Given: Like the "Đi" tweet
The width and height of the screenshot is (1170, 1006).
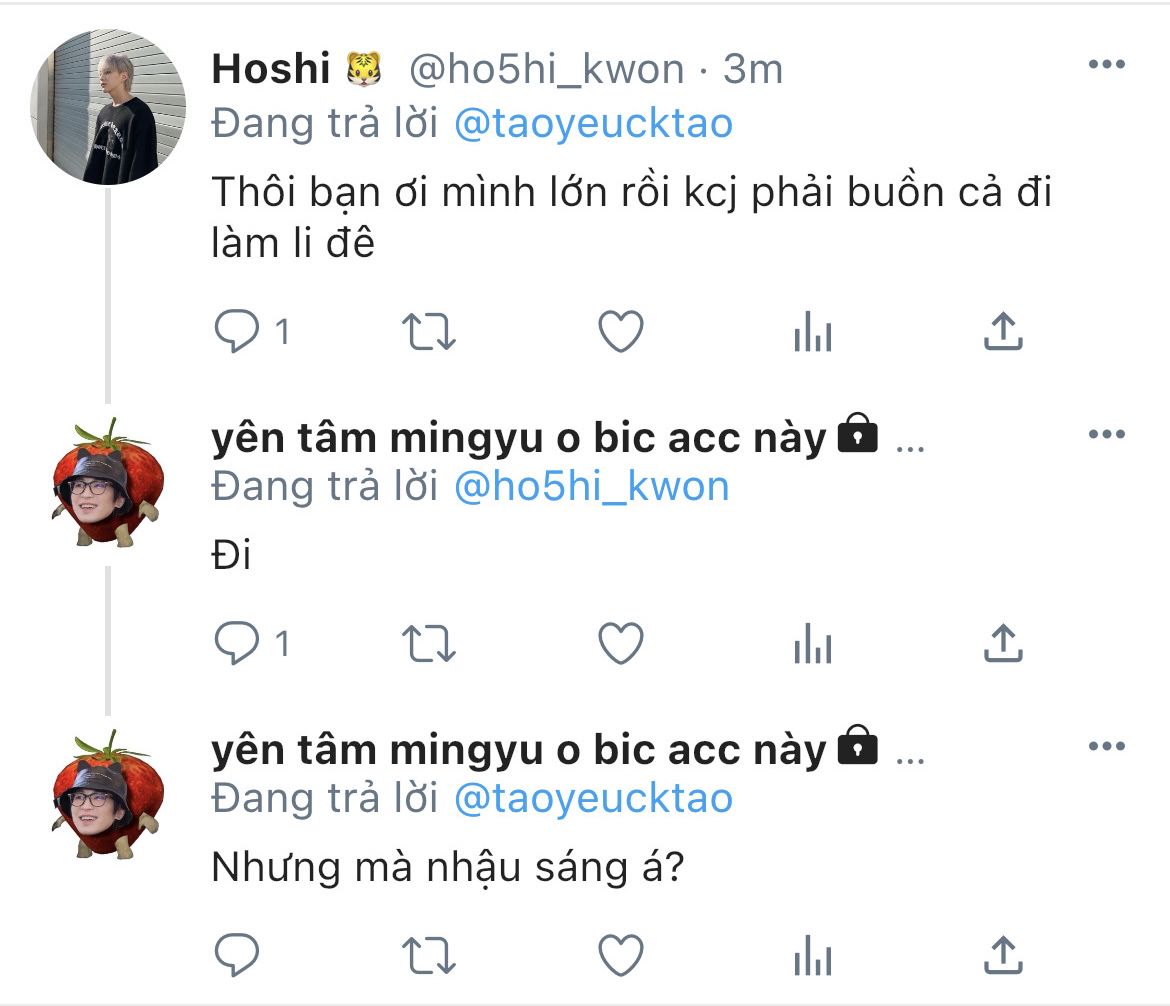Looking at the screenshot, I should (620, 644).
